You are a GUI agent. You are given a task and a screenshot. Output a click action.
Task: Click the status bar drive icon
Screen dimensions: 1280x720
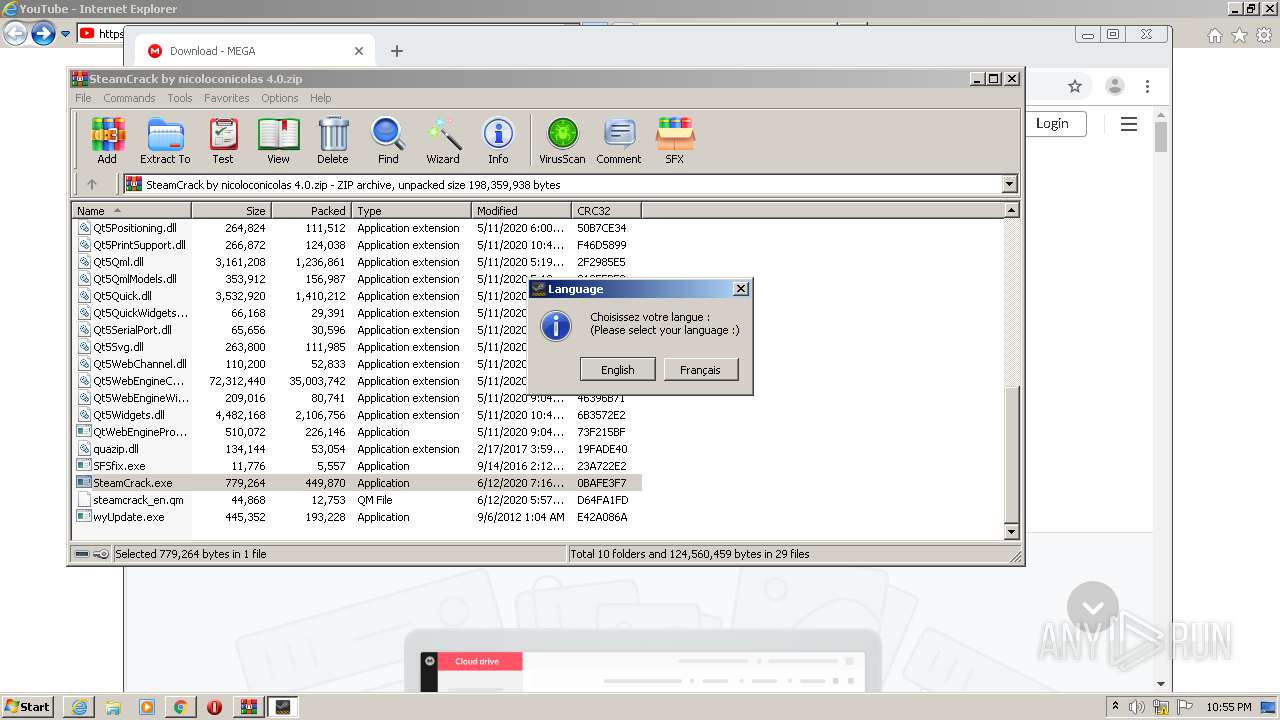83,554
